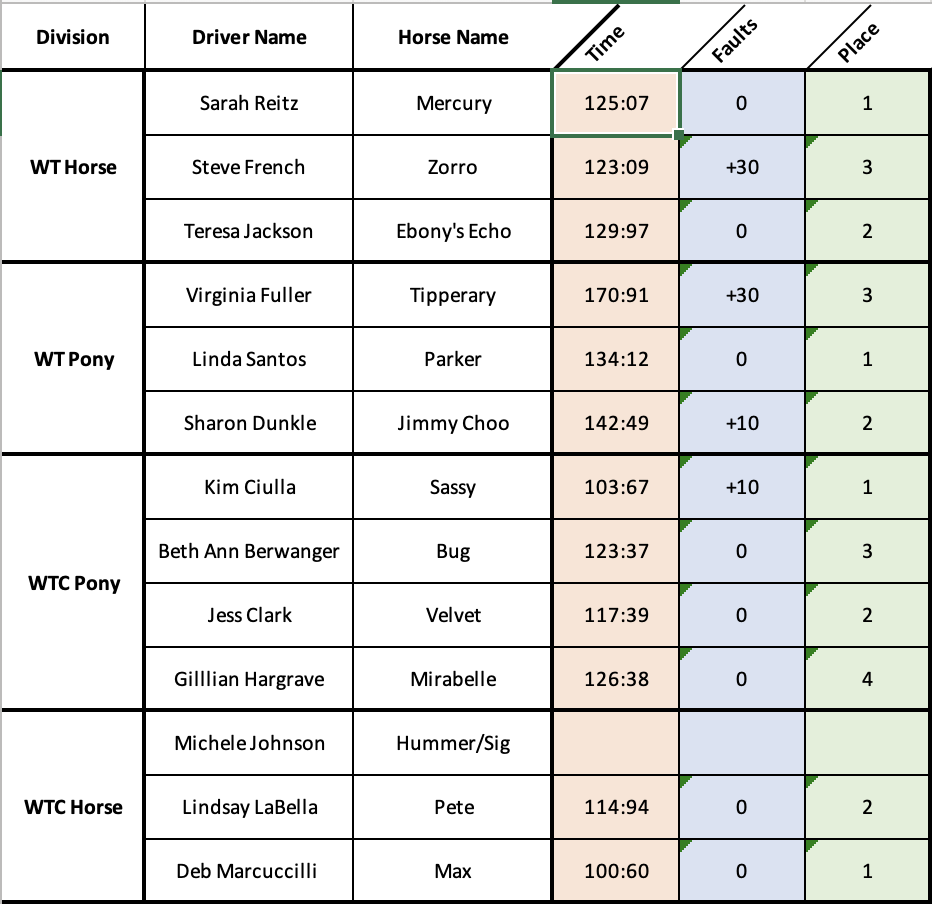Select the Driver Name header cell
Viewport: 932px width, 904px height.
pos(249,37)
